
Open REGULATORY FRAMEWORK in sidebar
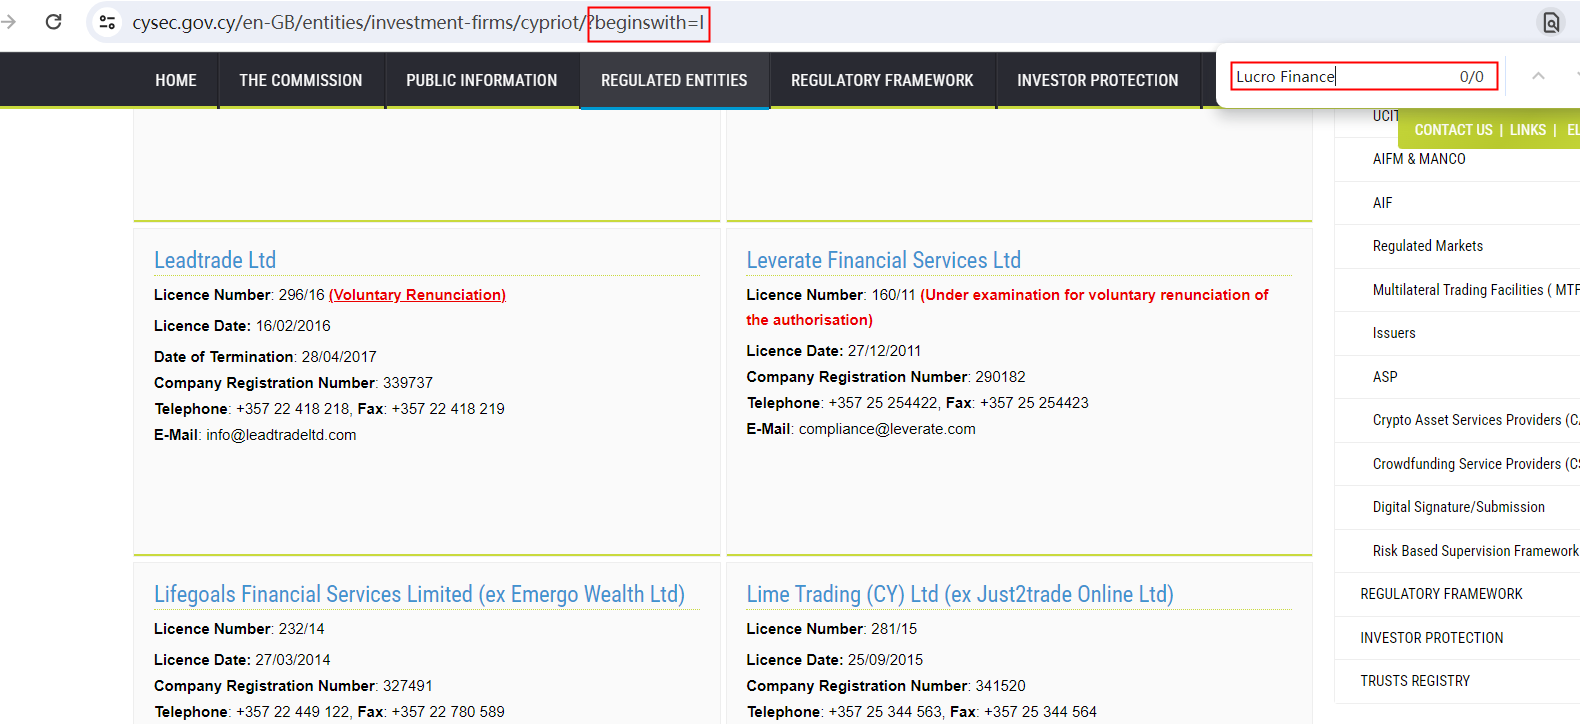click(x=1441, y=594)
